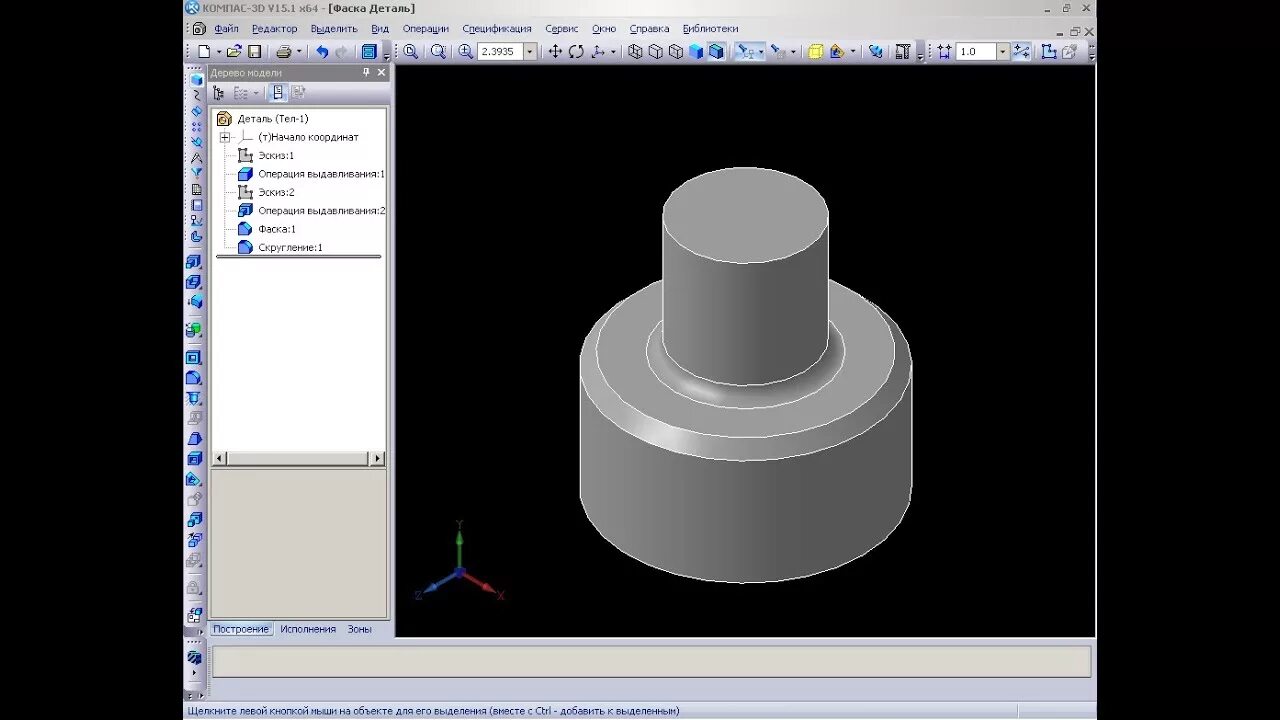Toggle model tree structure display icon
The width and height of the screenshot is (1280, 720).
pos(218,92)
